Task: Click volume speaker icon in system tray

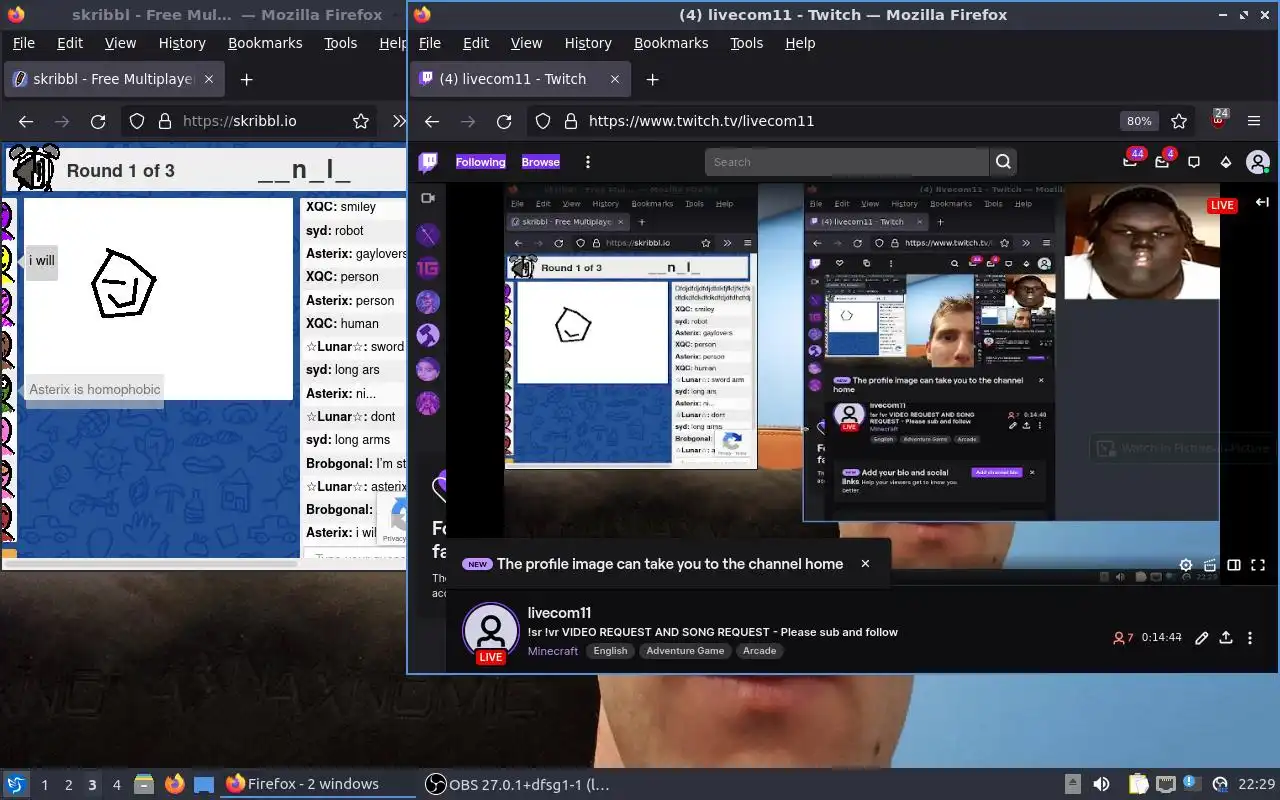Action: point(1101,784)
